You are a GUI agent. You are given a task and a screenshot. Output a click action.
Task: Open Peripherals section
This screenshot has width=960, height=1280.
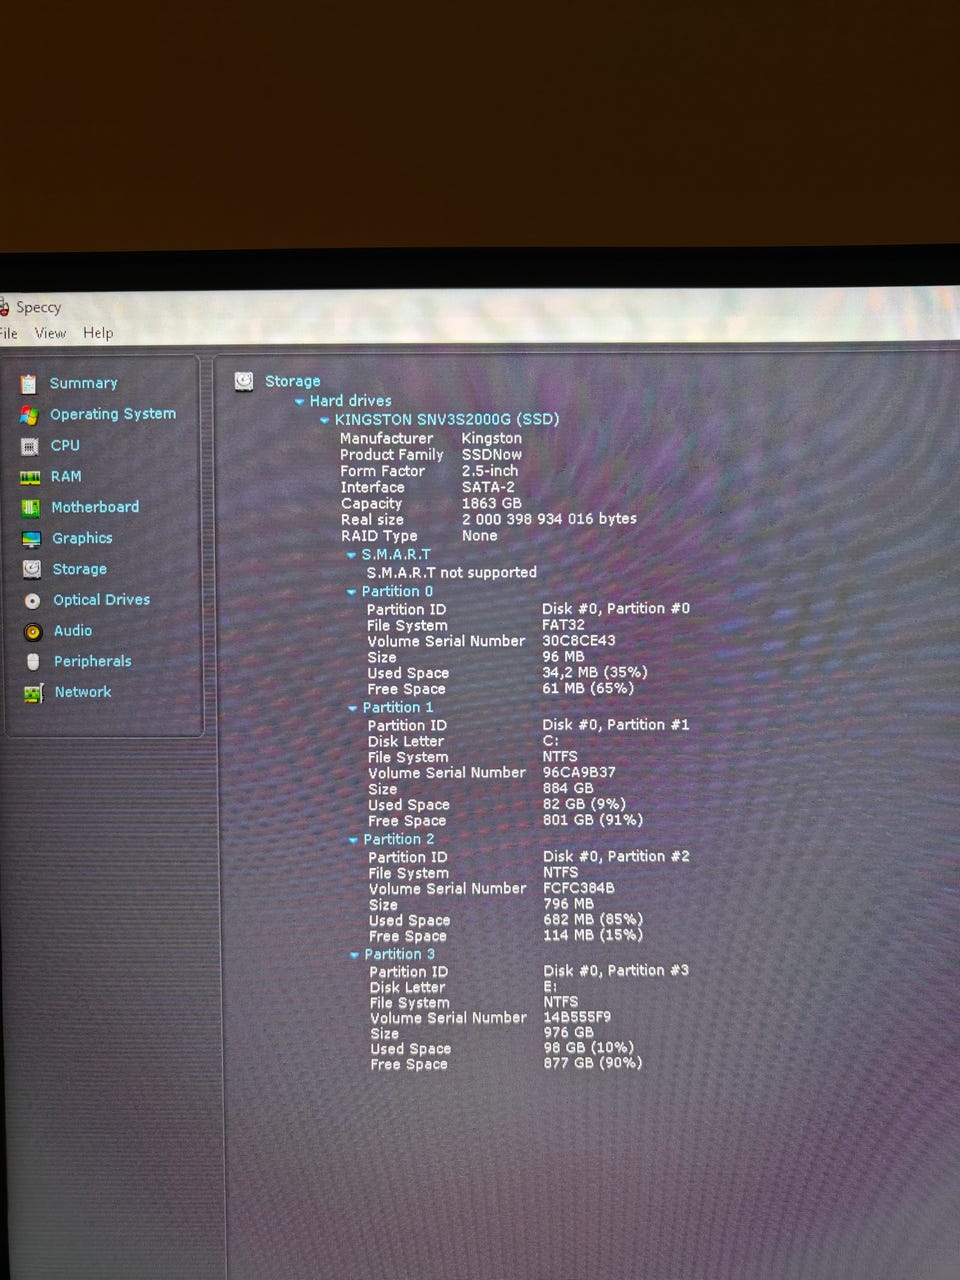pos(93,661)
